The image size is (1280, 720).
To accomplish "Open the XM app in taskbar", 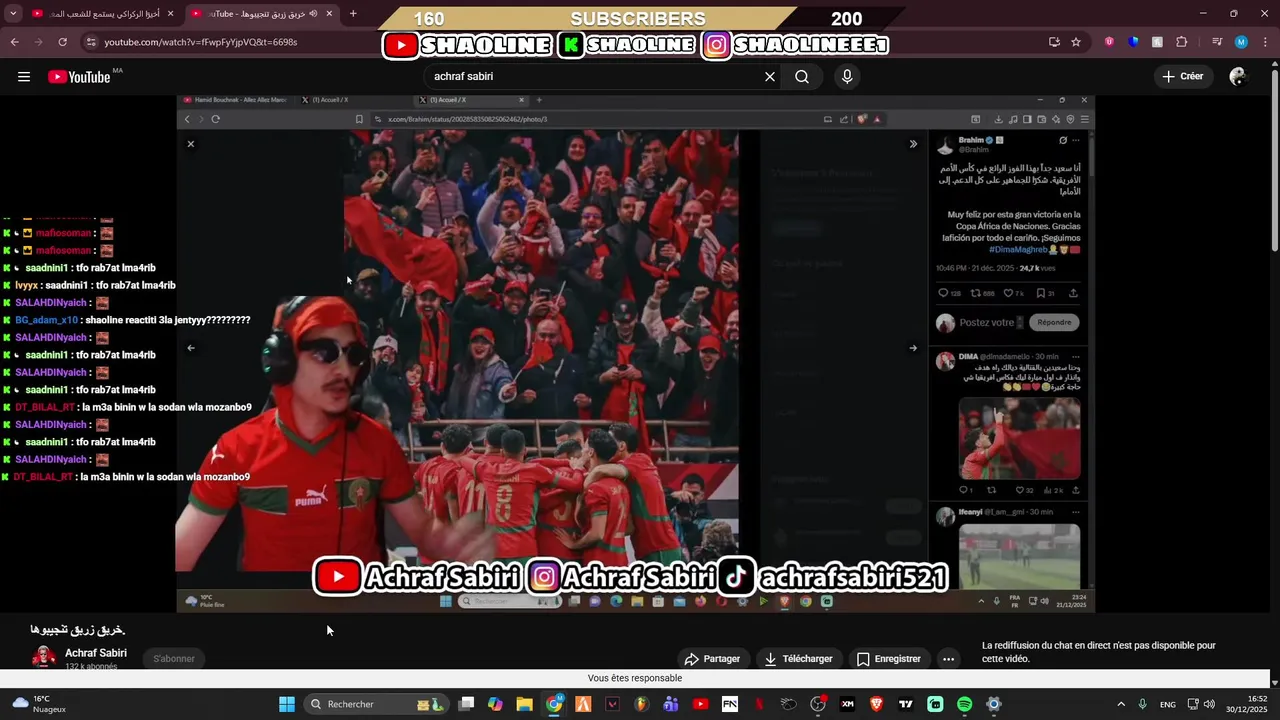I will coord(848,704).
